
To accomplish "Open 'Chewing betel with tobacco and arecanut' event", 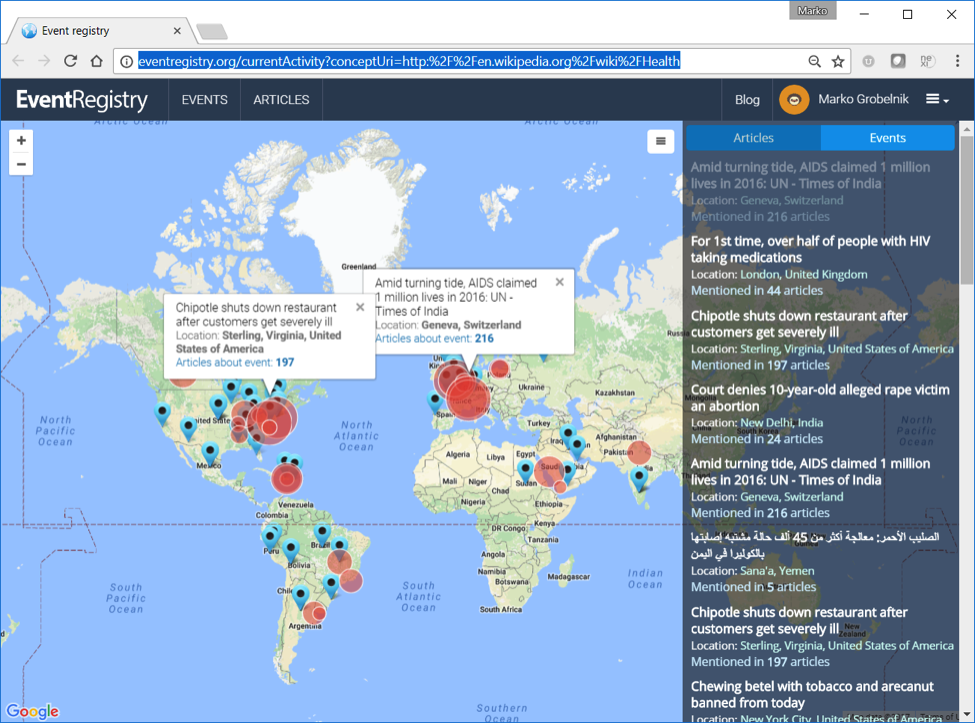I will (812, 695).
